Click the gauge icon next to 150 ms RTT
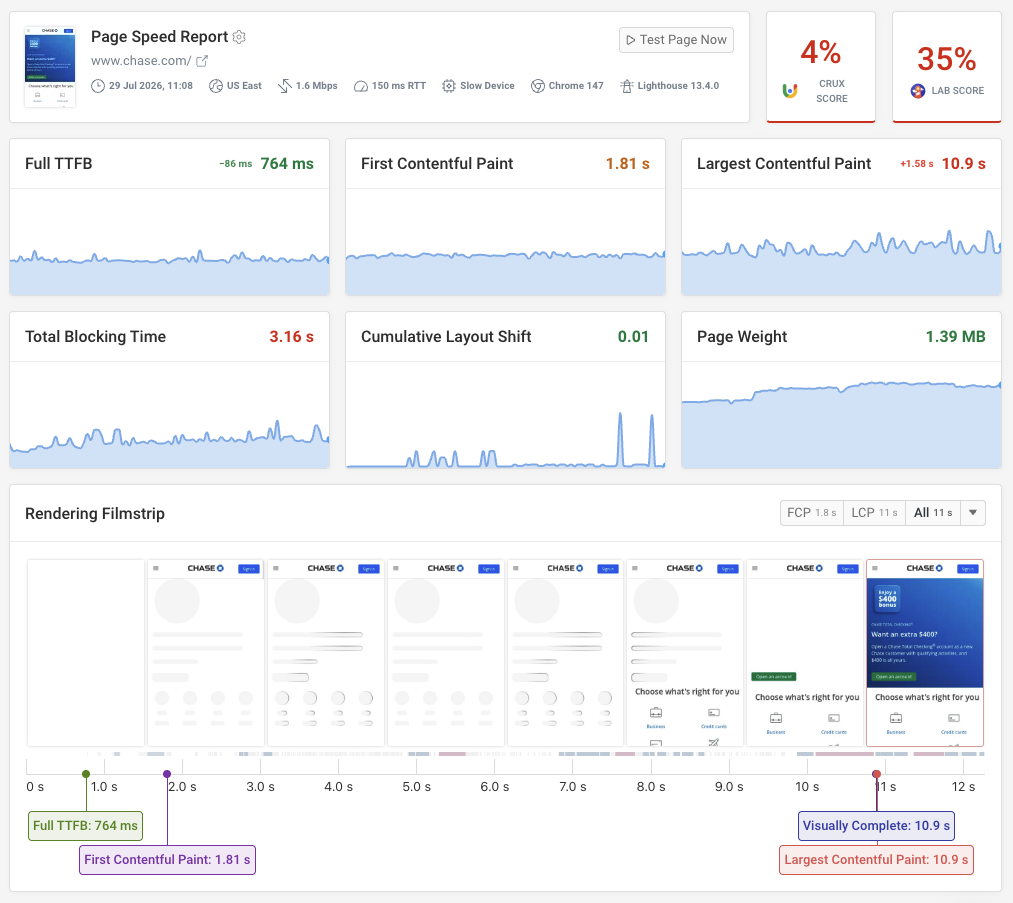Viewport: 1013px width, 903px height. 360,86
